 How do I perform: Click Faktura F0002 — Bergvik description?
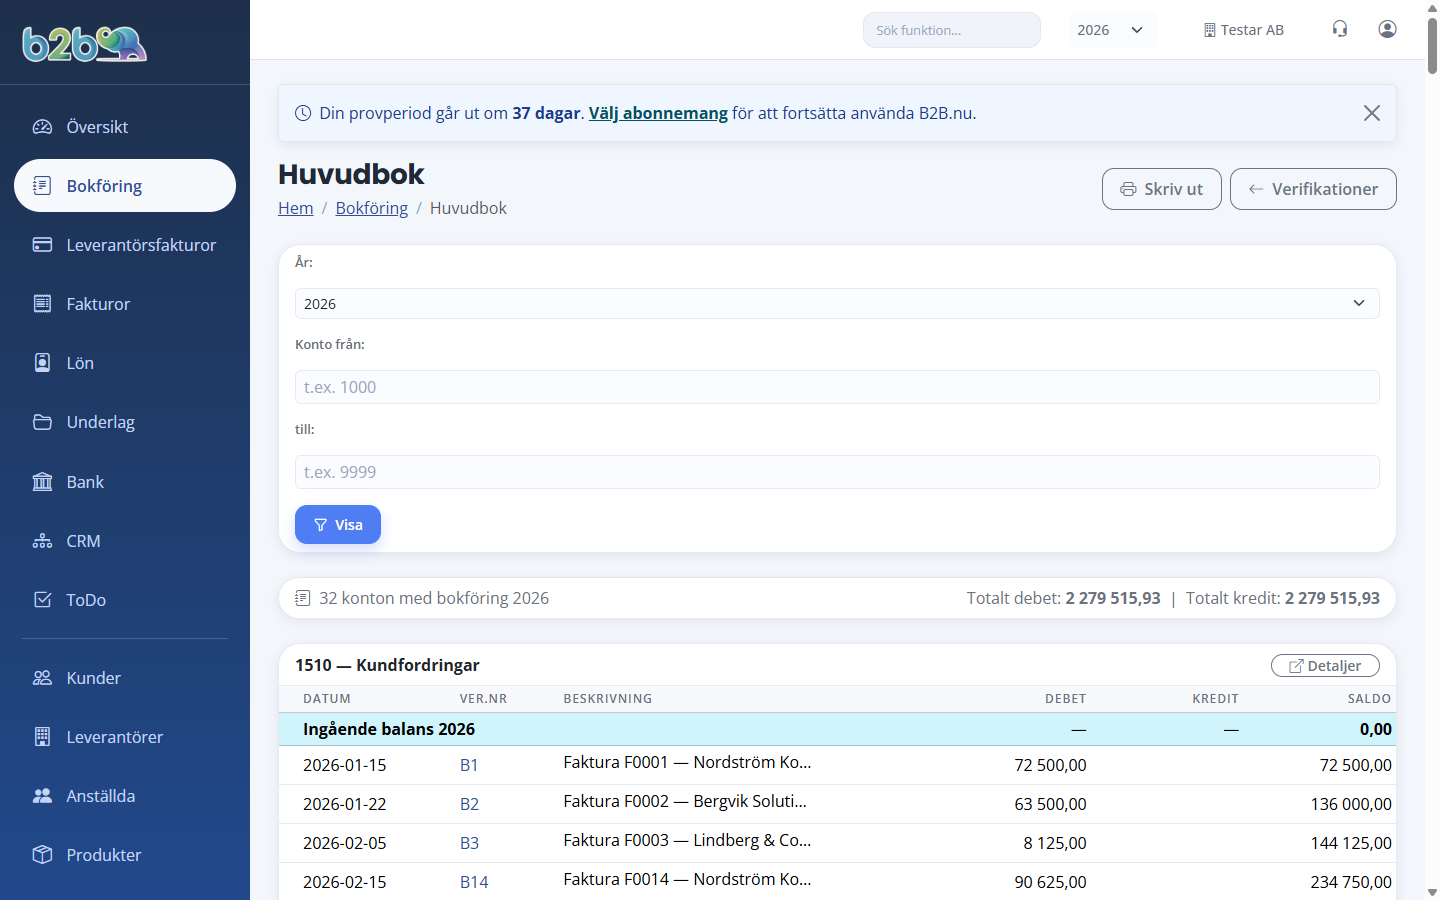pos(685,801)
